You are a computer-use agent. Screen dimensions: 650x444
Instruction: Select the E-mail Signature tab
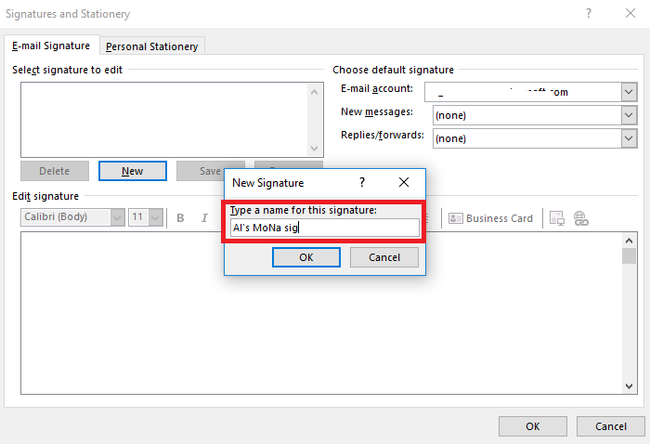click(x=50, y=46)
